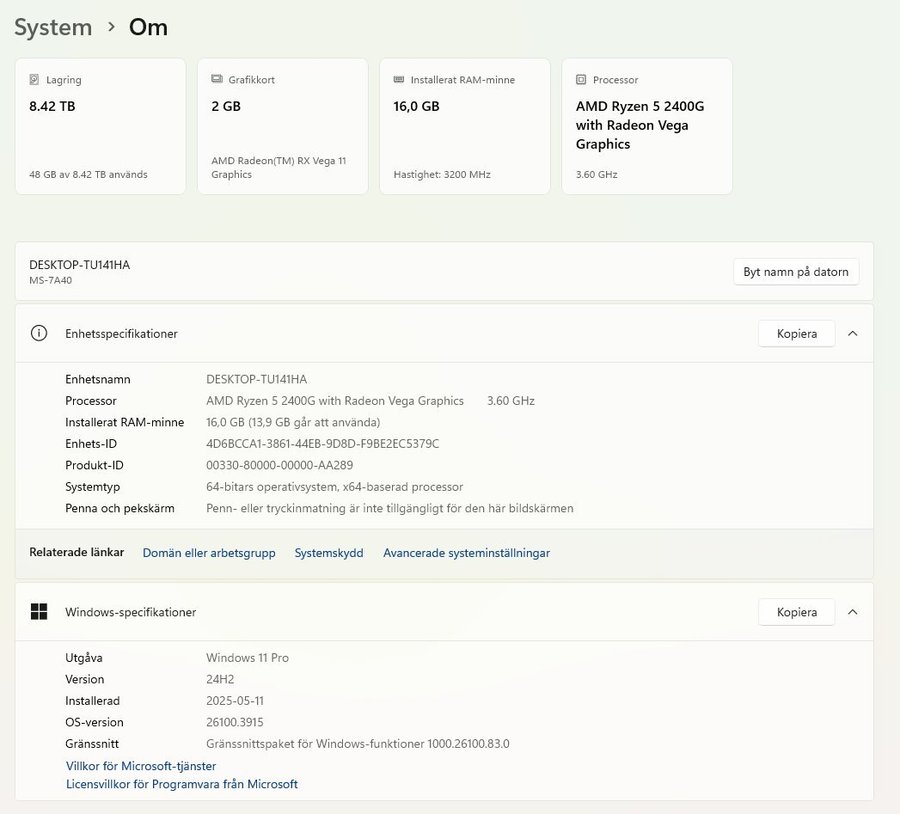Open Avancerade systeminställningar link

click(467, 553)
